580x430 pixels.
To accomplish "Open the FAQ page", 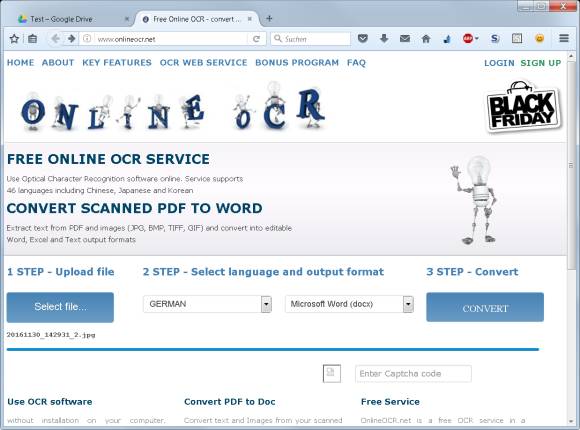I will tap(356, 63).
